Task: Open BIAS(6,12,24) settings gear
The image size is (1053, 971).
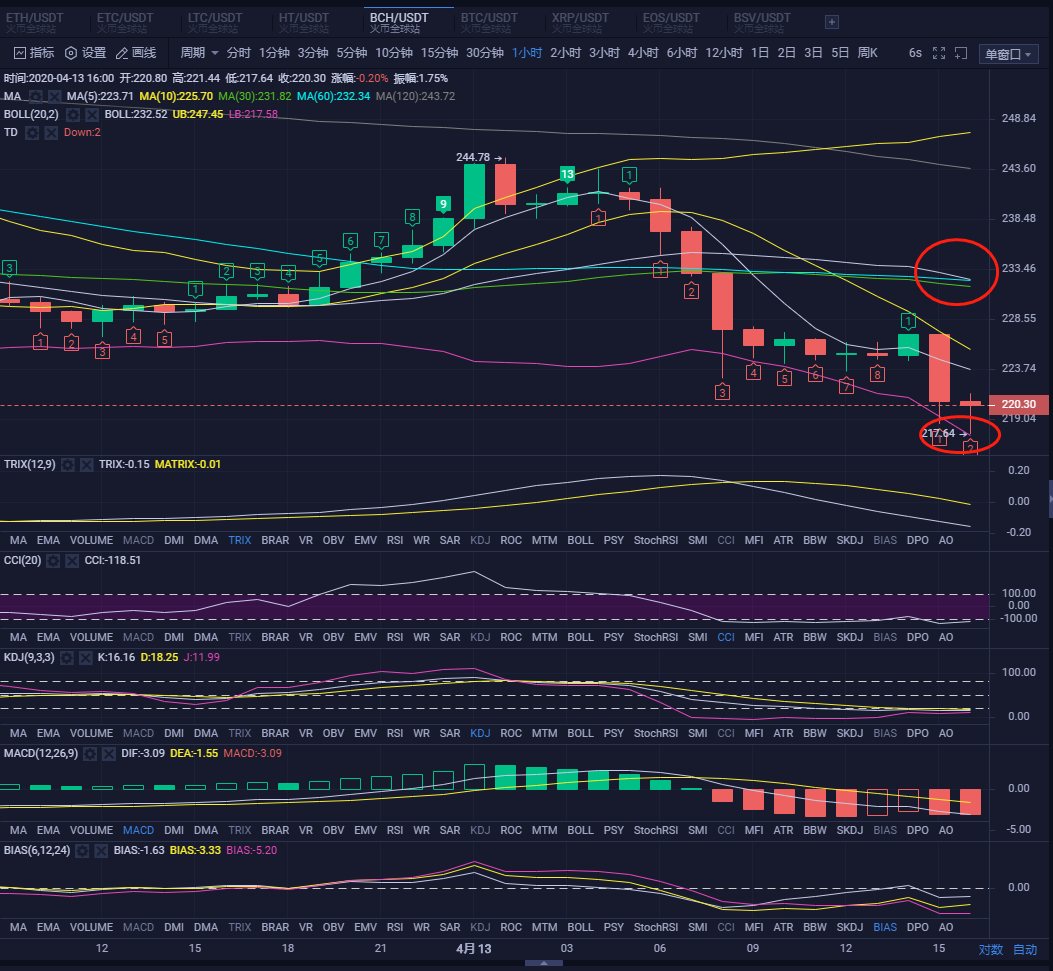Action: 82,851
